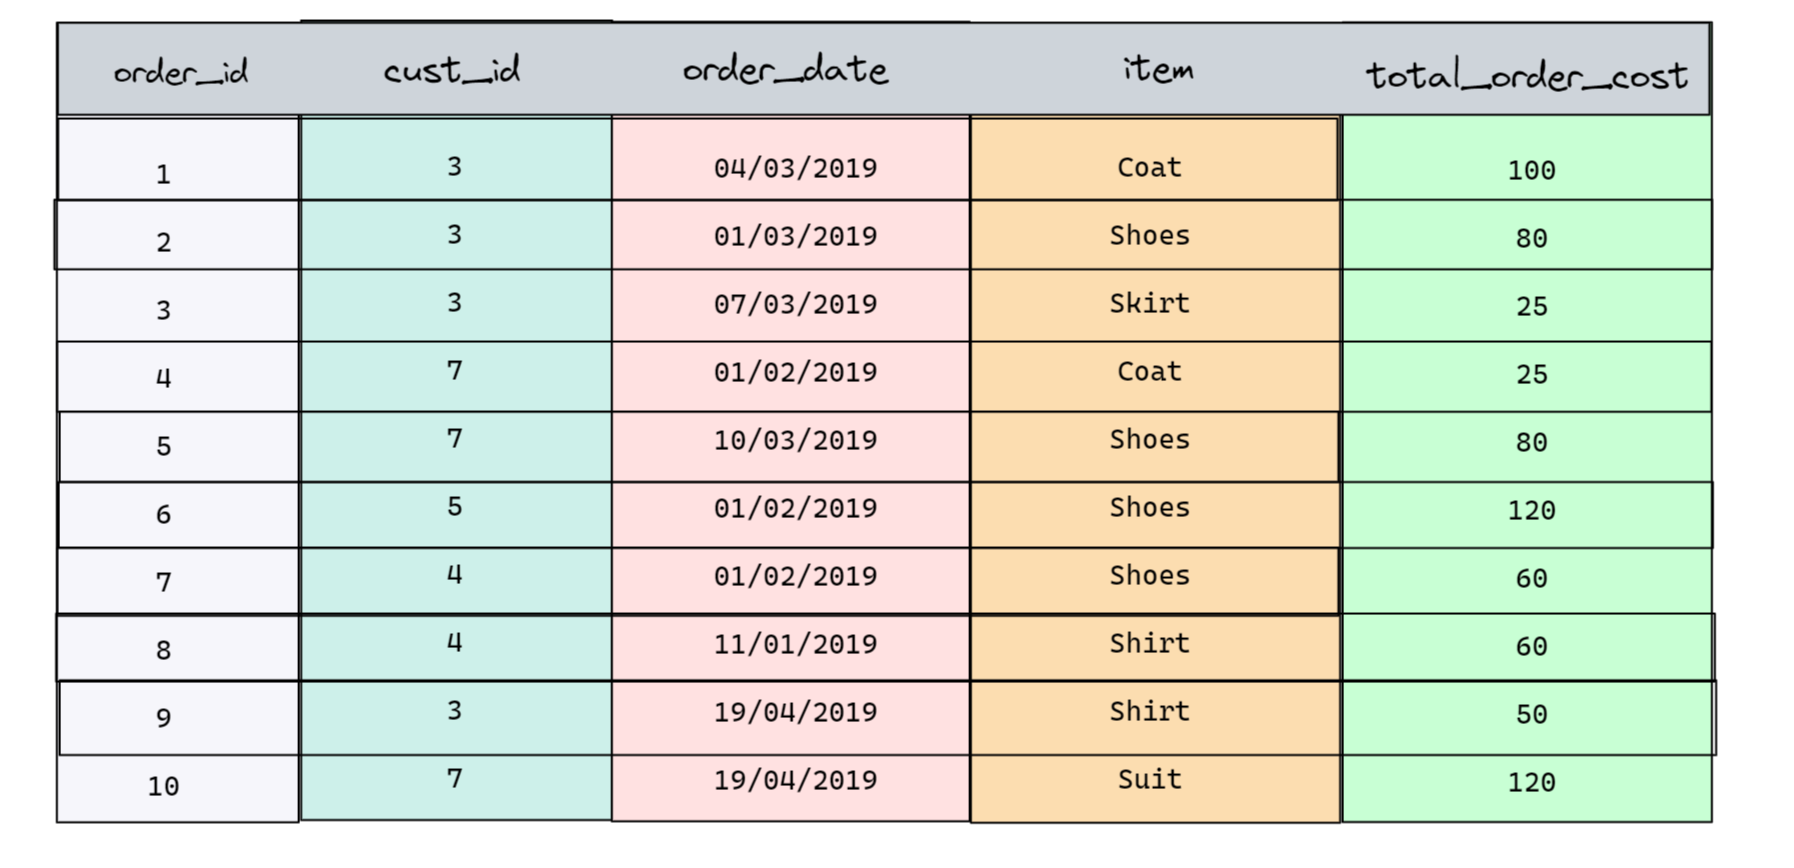Select order_id cell with value 3

tap(178, 305)
